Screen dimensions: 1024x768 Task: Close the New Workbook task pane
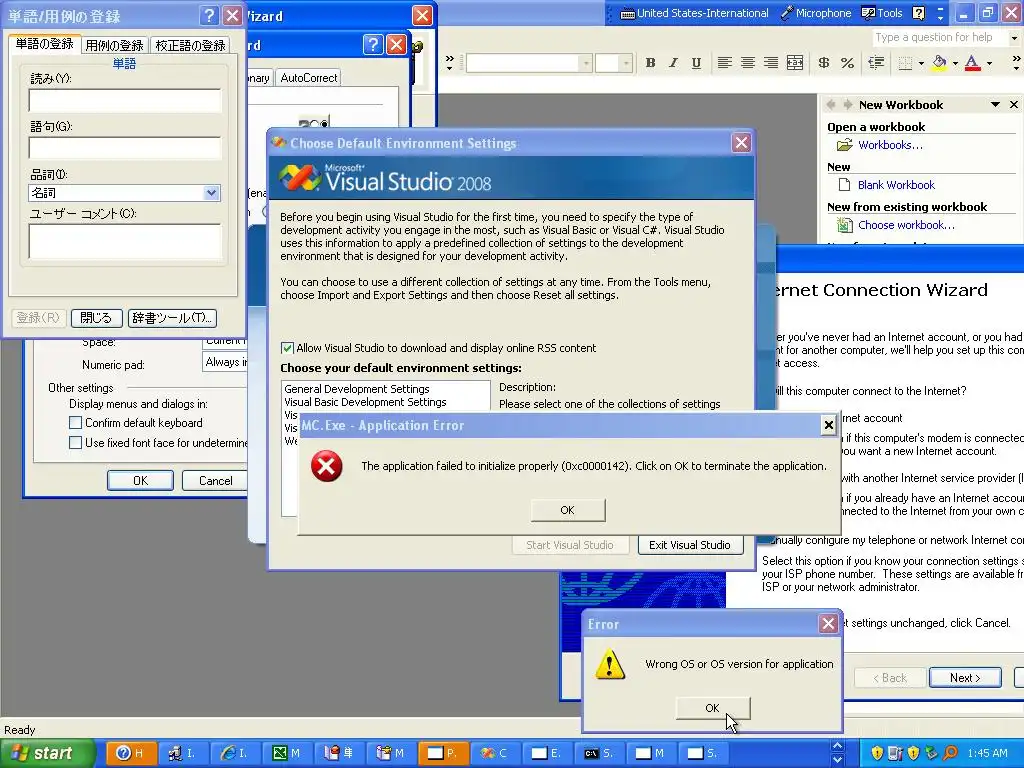1014,104
